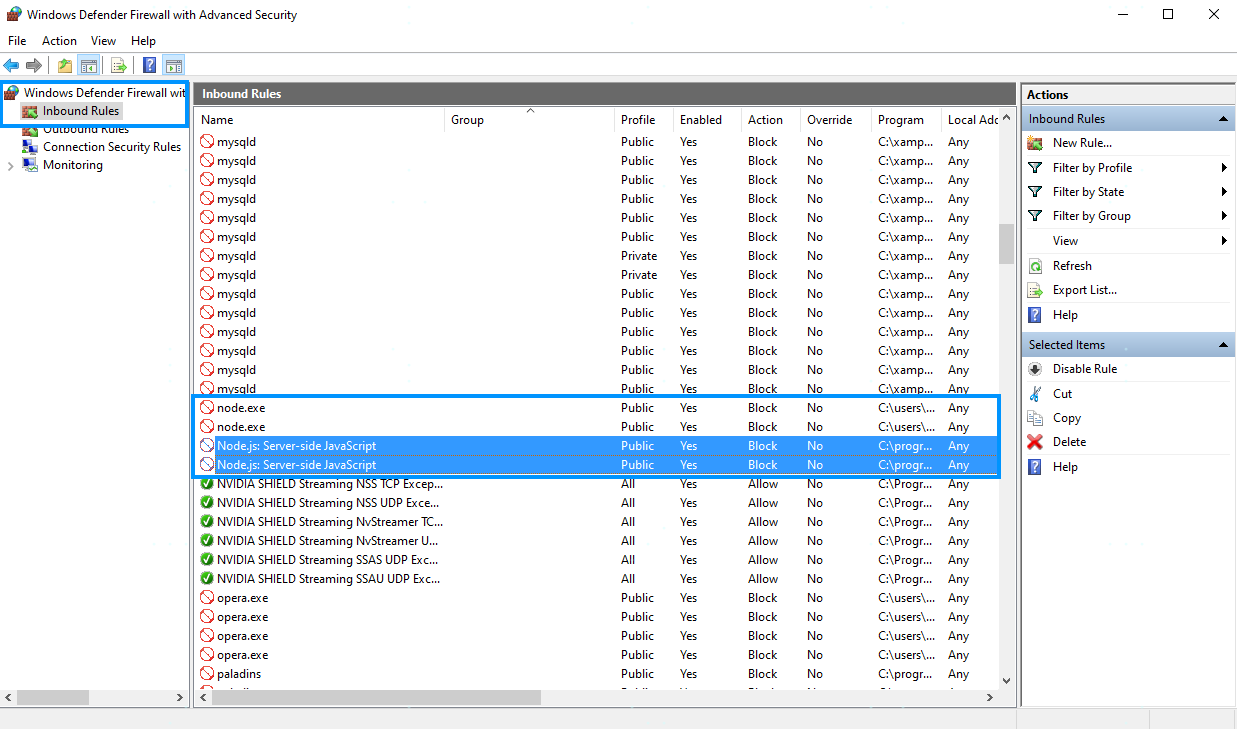Click the Monitoring tree icon
The width and height of the screenshot is (1237, 729).
31,165
